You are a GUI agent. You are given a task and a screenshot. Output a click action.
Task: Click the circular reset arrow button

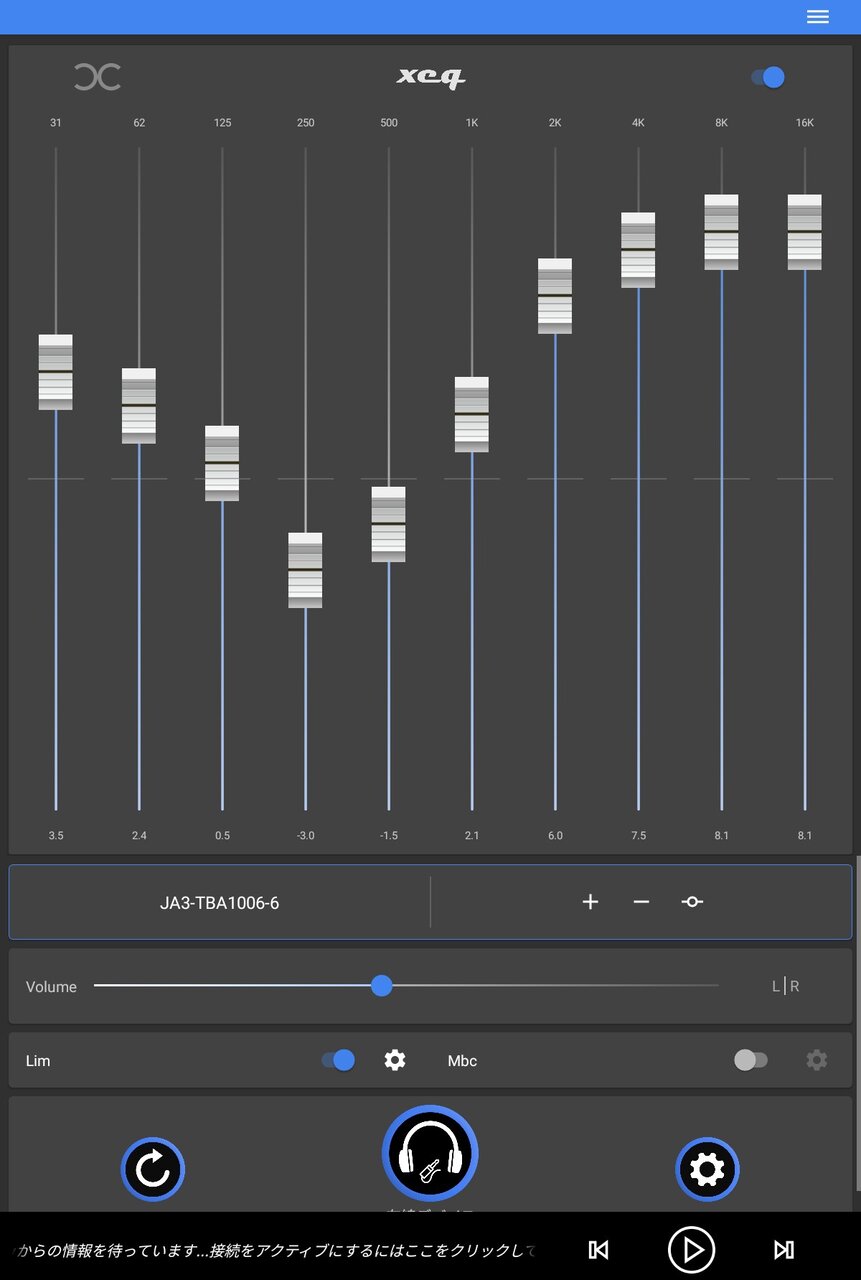153,1169
